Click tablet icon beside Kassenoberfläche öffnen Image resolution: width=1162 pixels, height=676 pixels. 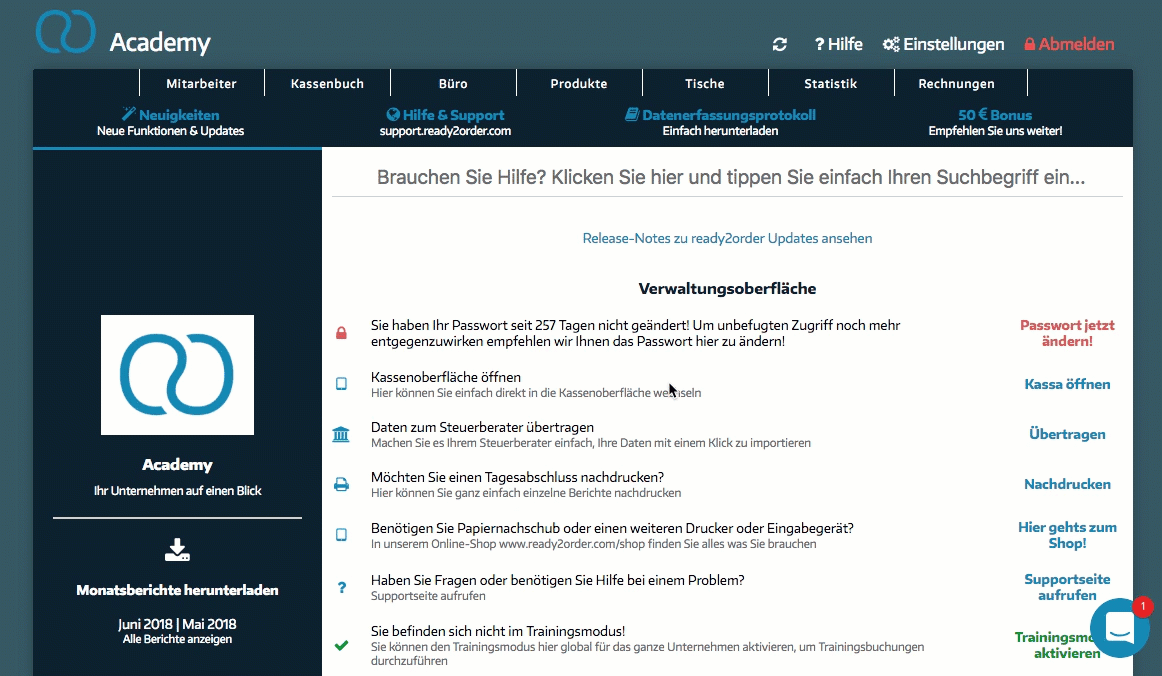[341, 384]
